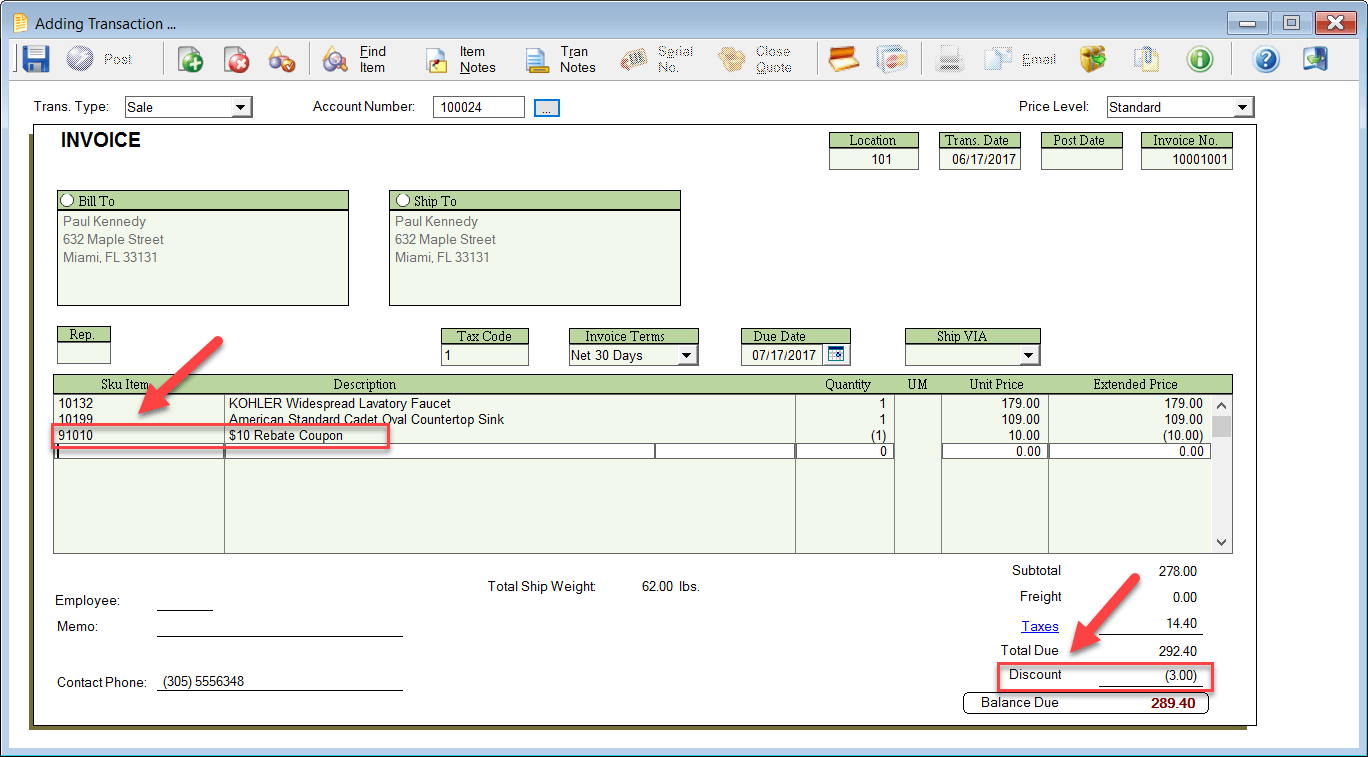Viewport: 1368px width, 757px height.
Task: Click the Tax Code field
Action: point(485,355)
